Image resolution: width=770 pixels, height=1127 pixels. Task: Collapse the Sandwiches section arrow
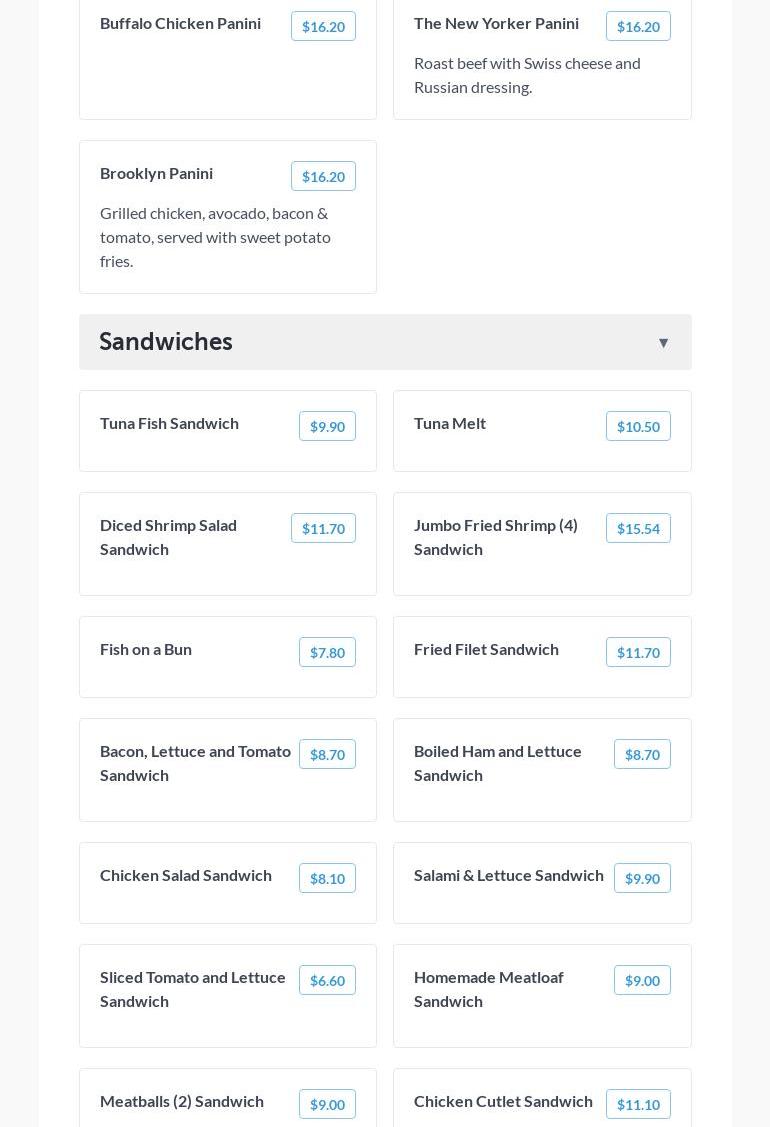pyautogui.click(x=663, y=343)
